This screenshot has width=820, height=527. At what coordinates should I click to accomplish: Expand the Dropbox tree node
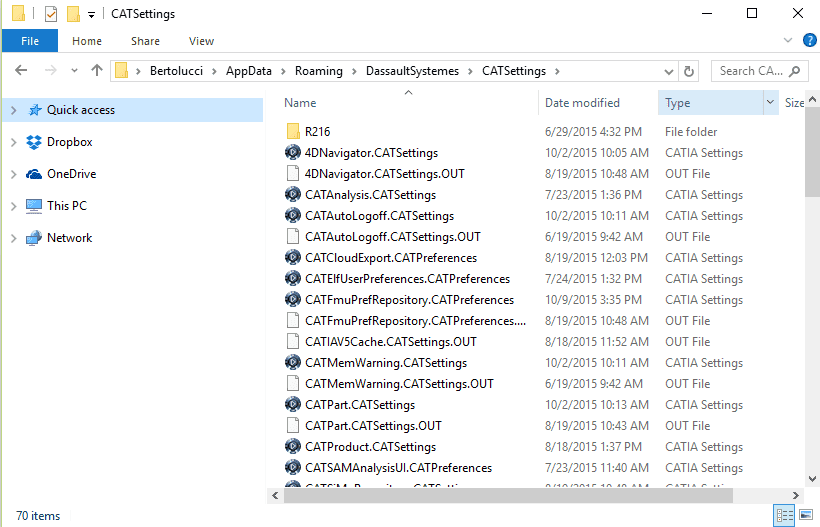14,142
